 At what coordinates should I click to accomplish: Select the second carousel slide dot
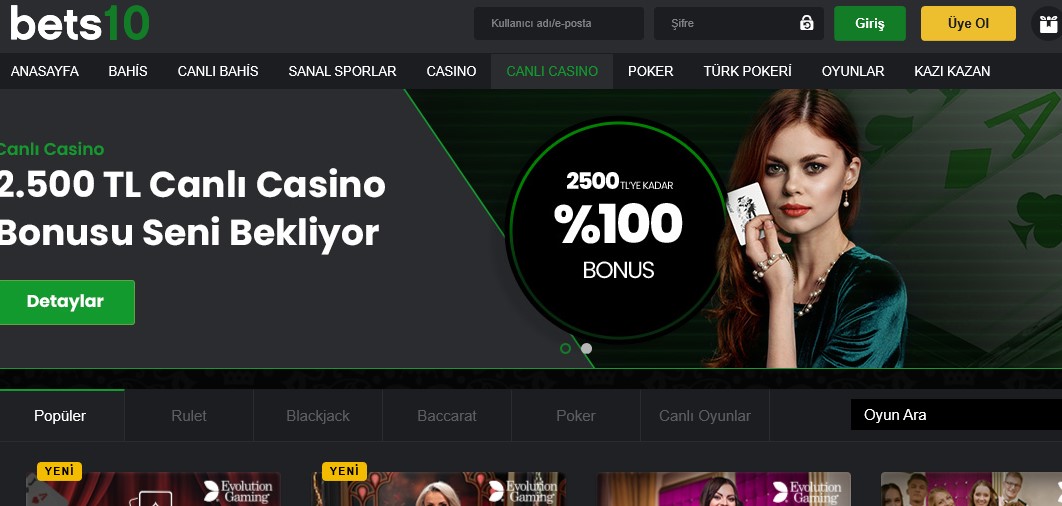[587, 348]
